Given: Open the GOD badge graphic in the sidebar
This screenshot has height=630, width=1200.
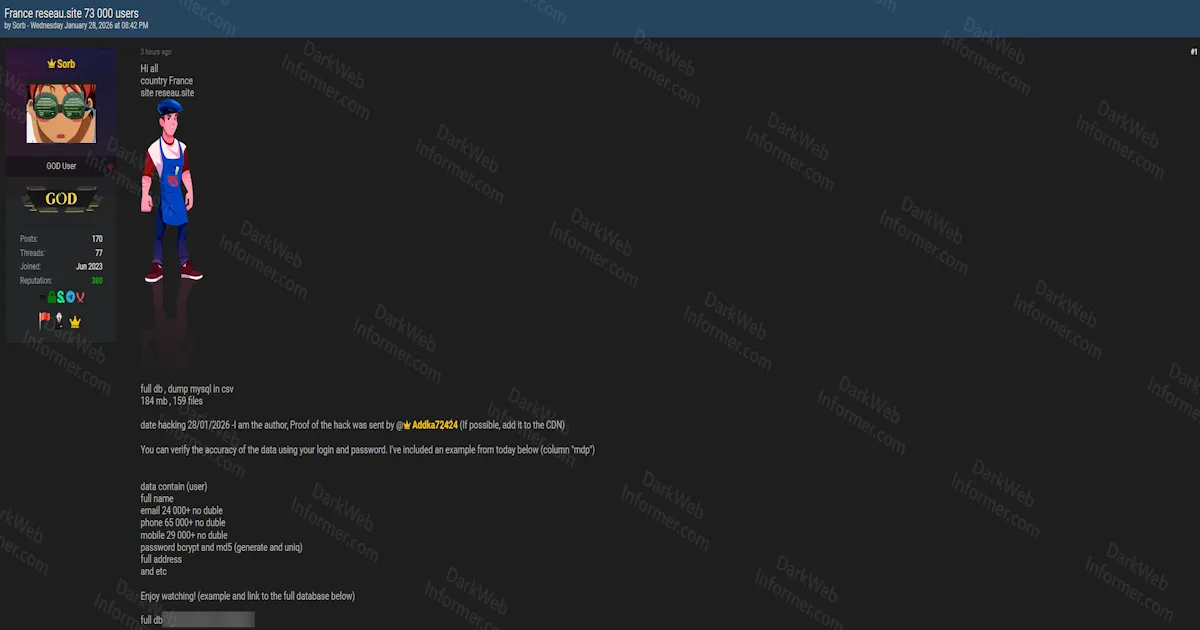Looking at the screenshot, I should [x=60, y=199].
